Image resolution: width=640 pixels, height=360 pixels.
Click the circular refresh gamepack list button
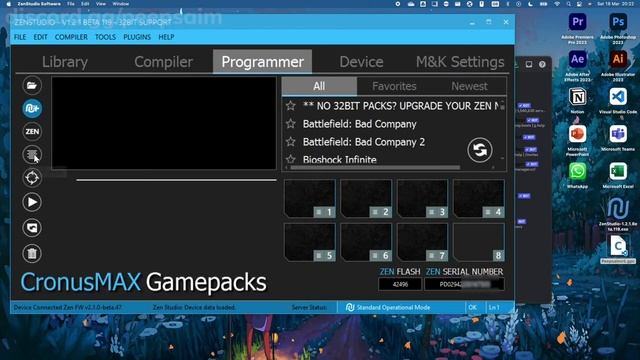(480, 150)
